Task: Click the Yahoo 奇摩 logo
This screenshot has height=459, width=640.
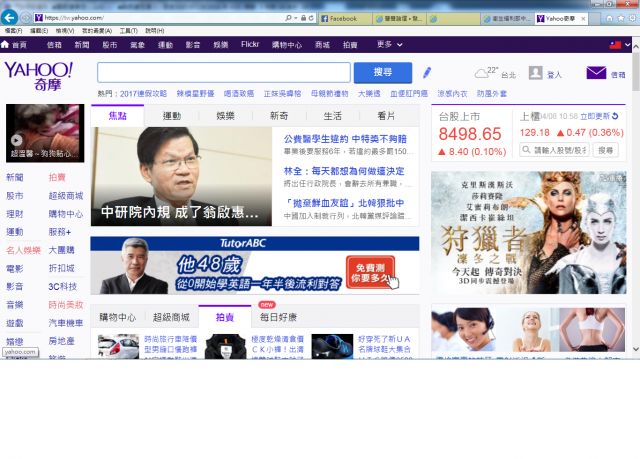Action: 39,76
